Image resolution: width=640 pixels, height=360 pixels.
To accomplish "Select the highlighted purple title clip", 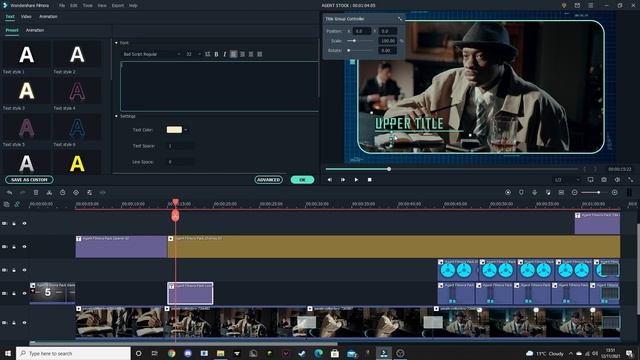I will [x=190, y=293].
